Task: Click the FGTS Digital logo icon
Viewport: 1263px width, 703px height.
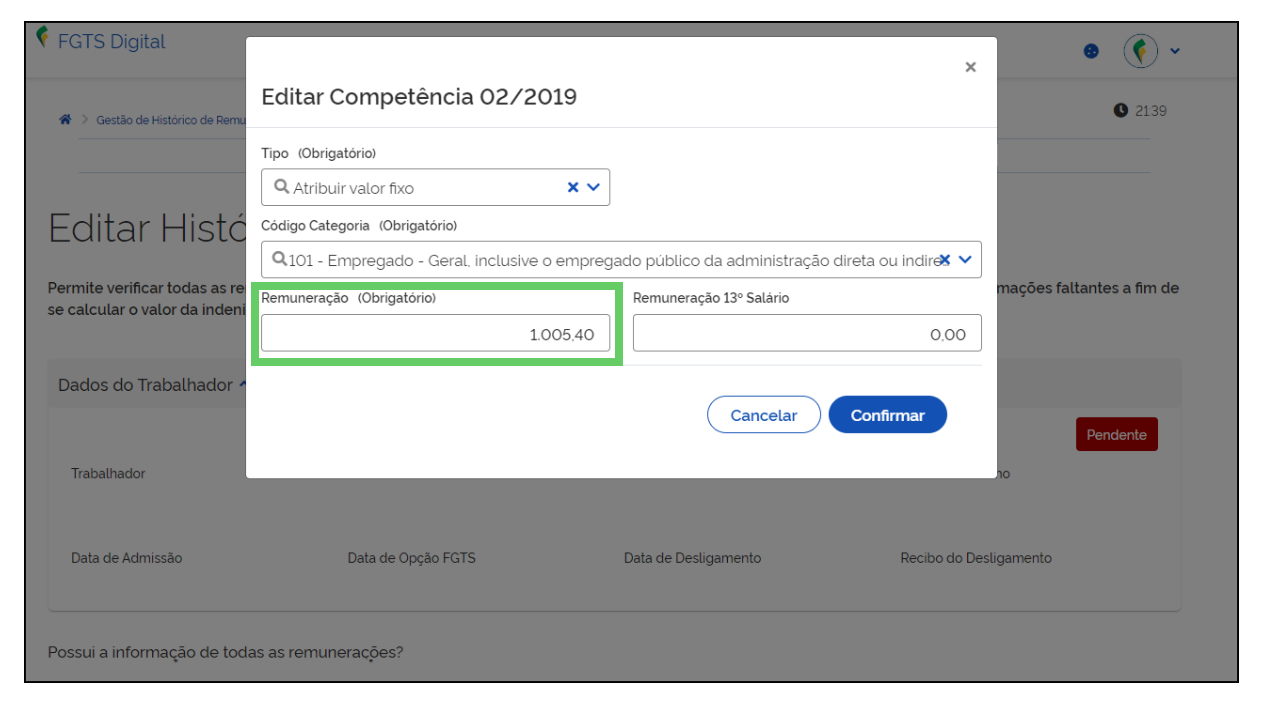Action: 42,39
